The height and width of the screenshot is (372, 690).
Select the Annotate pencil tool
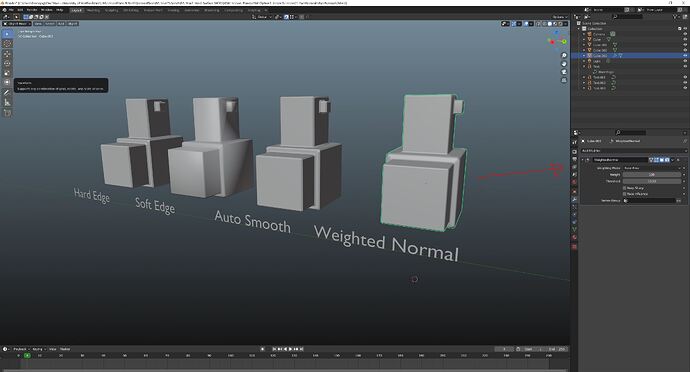pos(7,92)
